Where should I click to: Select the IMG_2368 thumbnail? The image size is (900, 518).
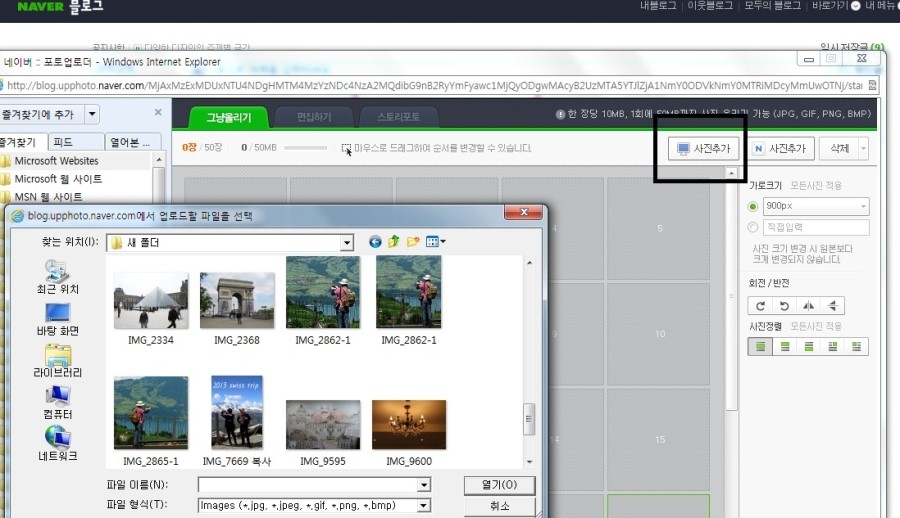click(237, 300)
